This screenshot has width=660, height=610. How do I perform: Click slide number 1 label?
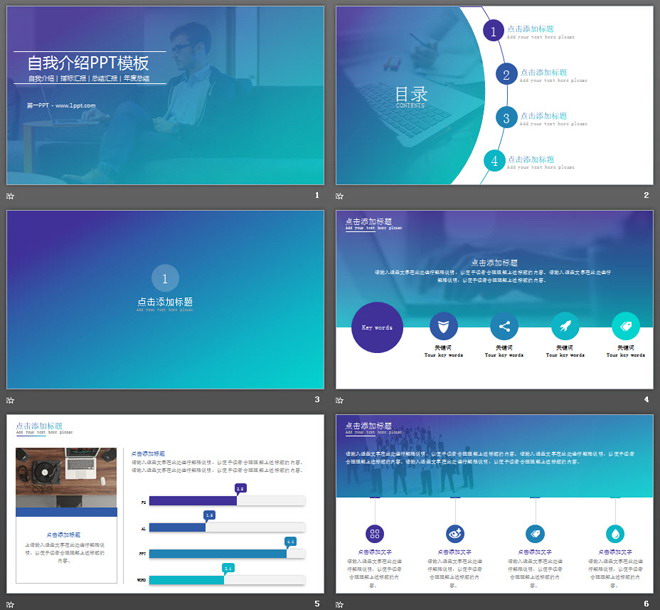click(317, 195)
